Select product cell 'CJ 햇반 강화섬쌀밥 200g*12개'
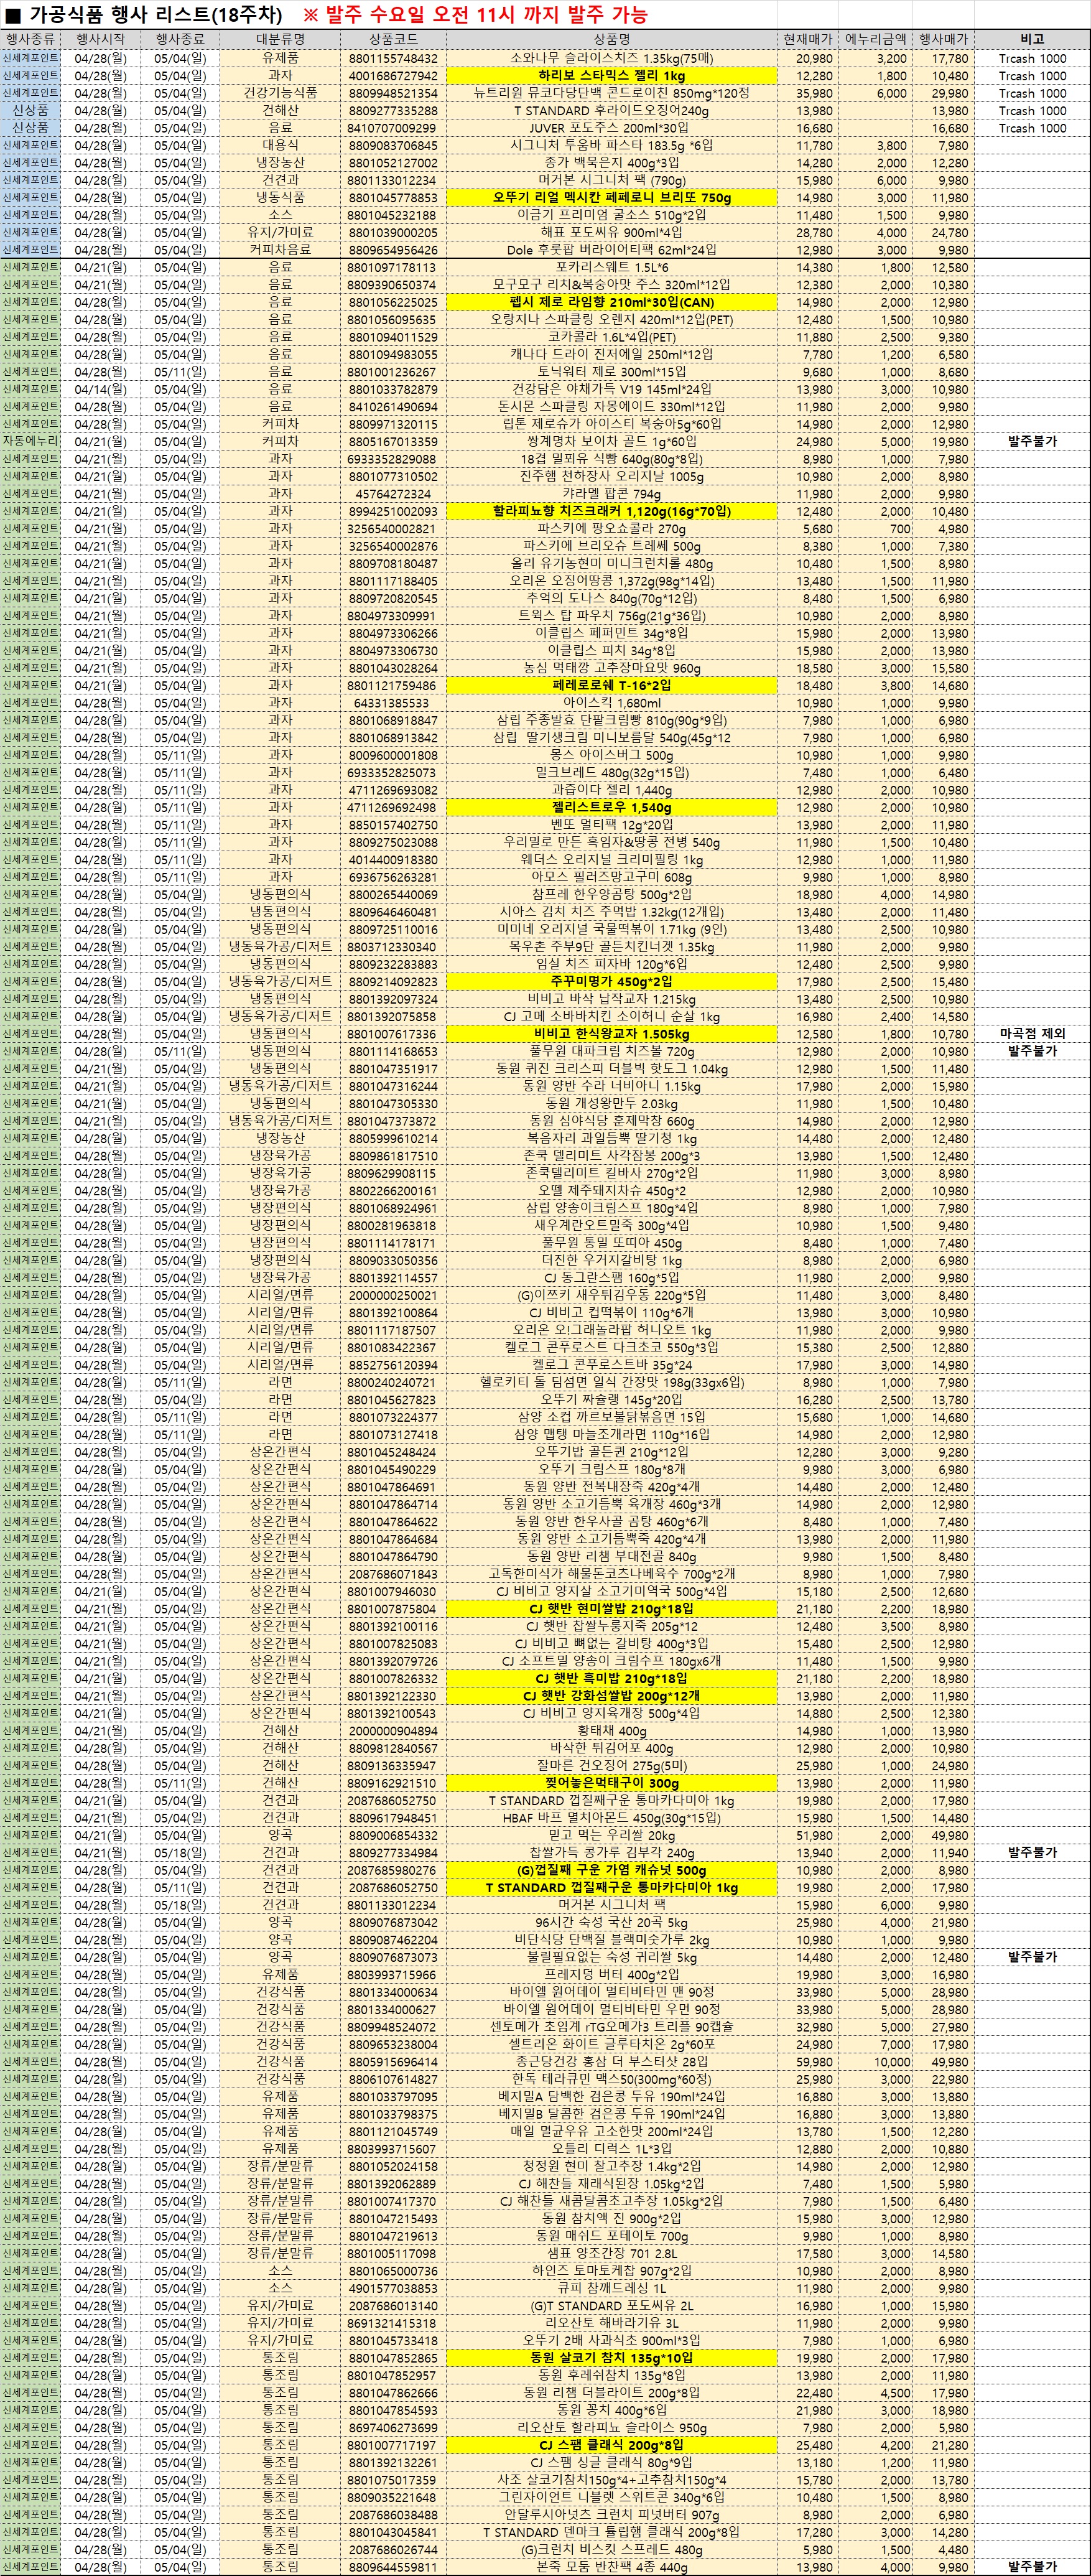Viewport: 1091px width, 2576px height. tap(612, 1695)
